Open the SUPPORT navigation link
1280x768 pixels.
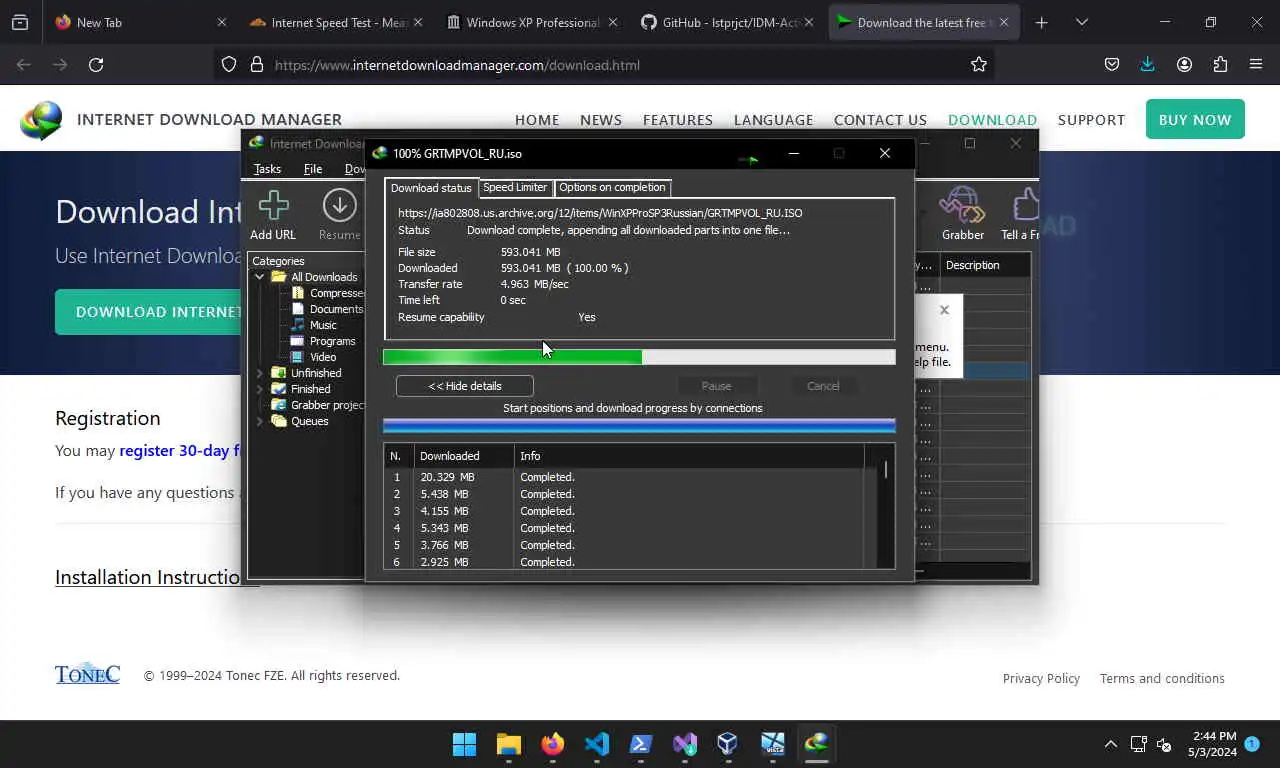(1091, 120)
